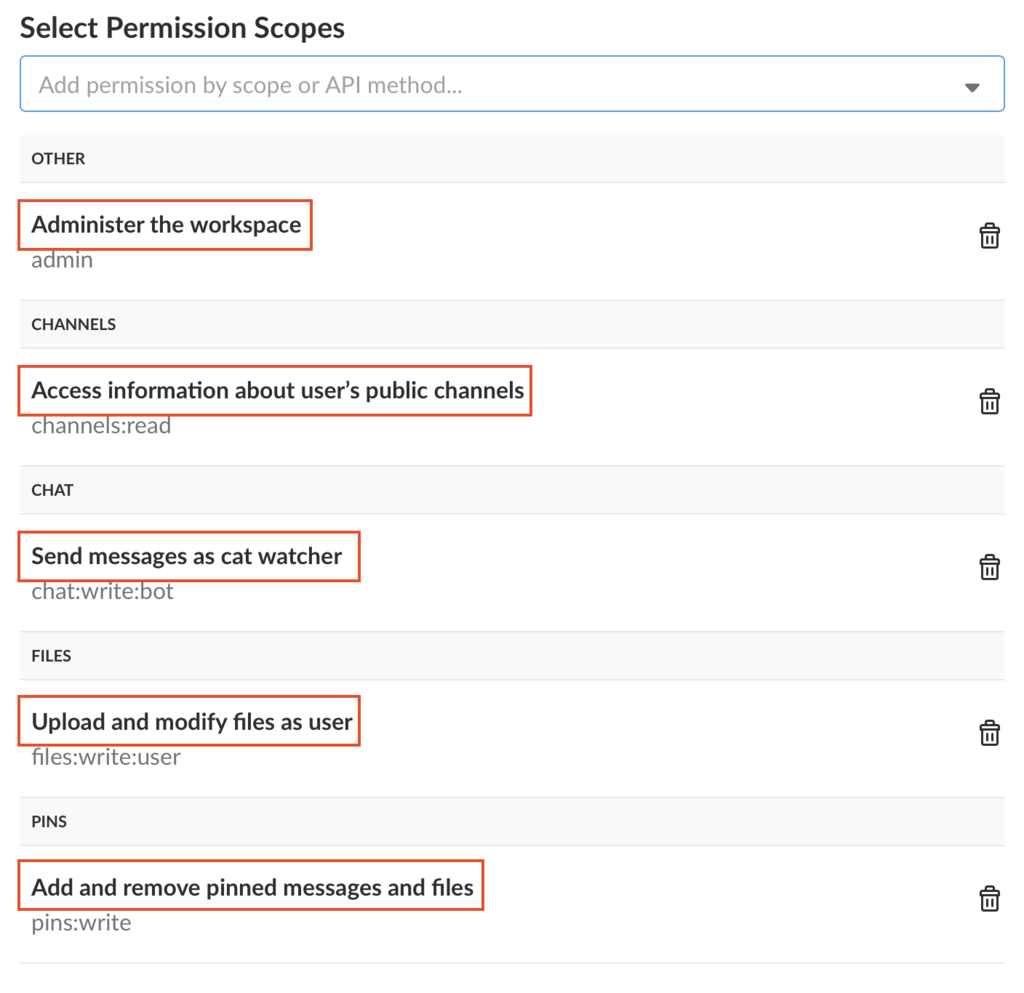This screenshot has width=1024, height=993.
Task: Click the CHANNELS section header
Action: coord(73,324)
